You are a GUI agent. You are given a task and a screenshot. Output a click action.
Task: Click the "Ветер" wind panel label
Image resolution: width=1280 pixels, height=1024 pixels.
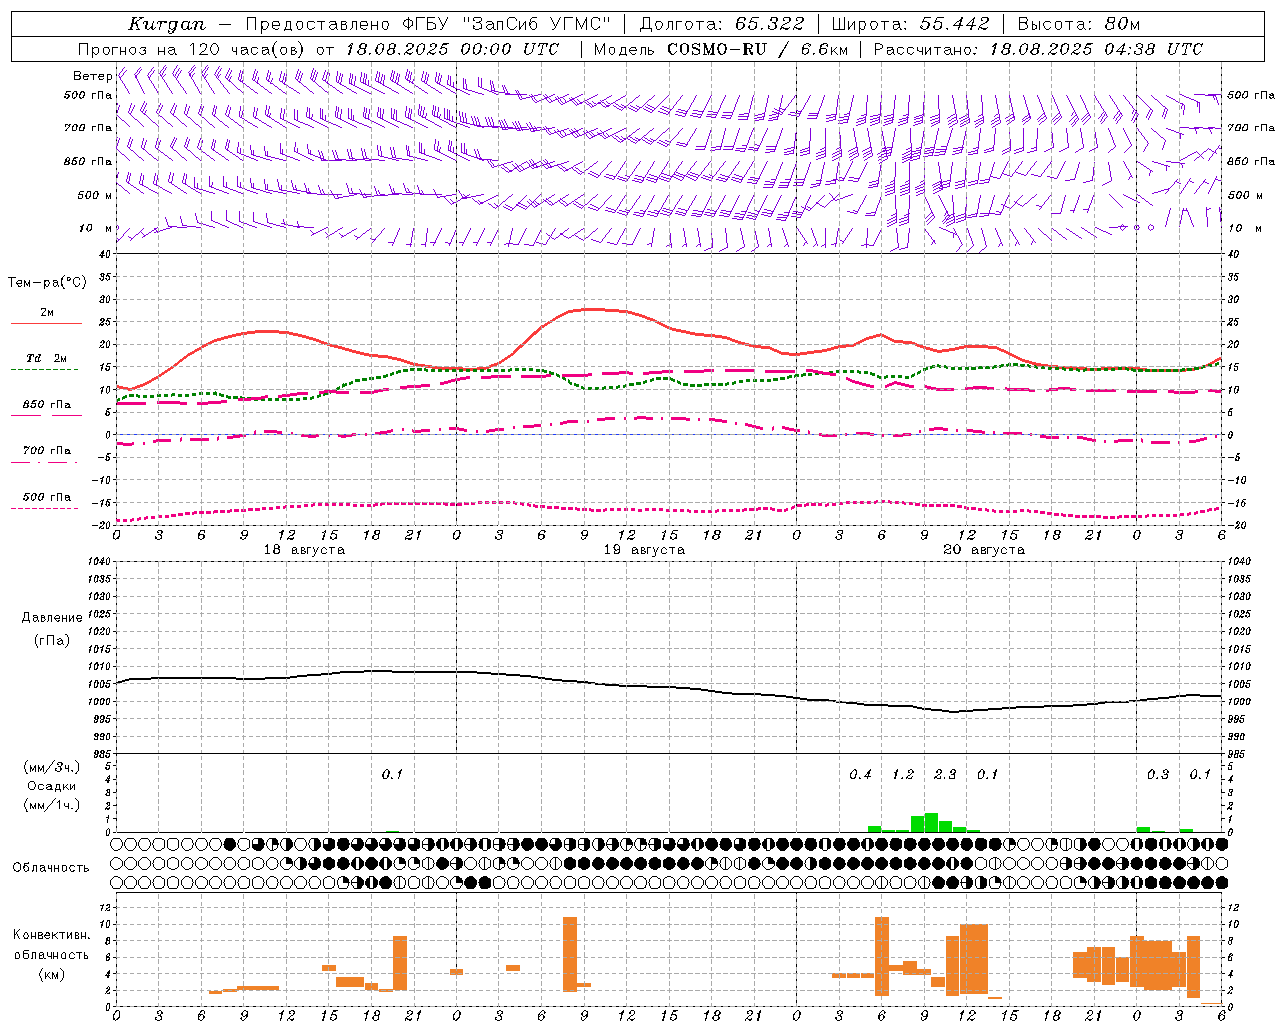pos(92,76)
